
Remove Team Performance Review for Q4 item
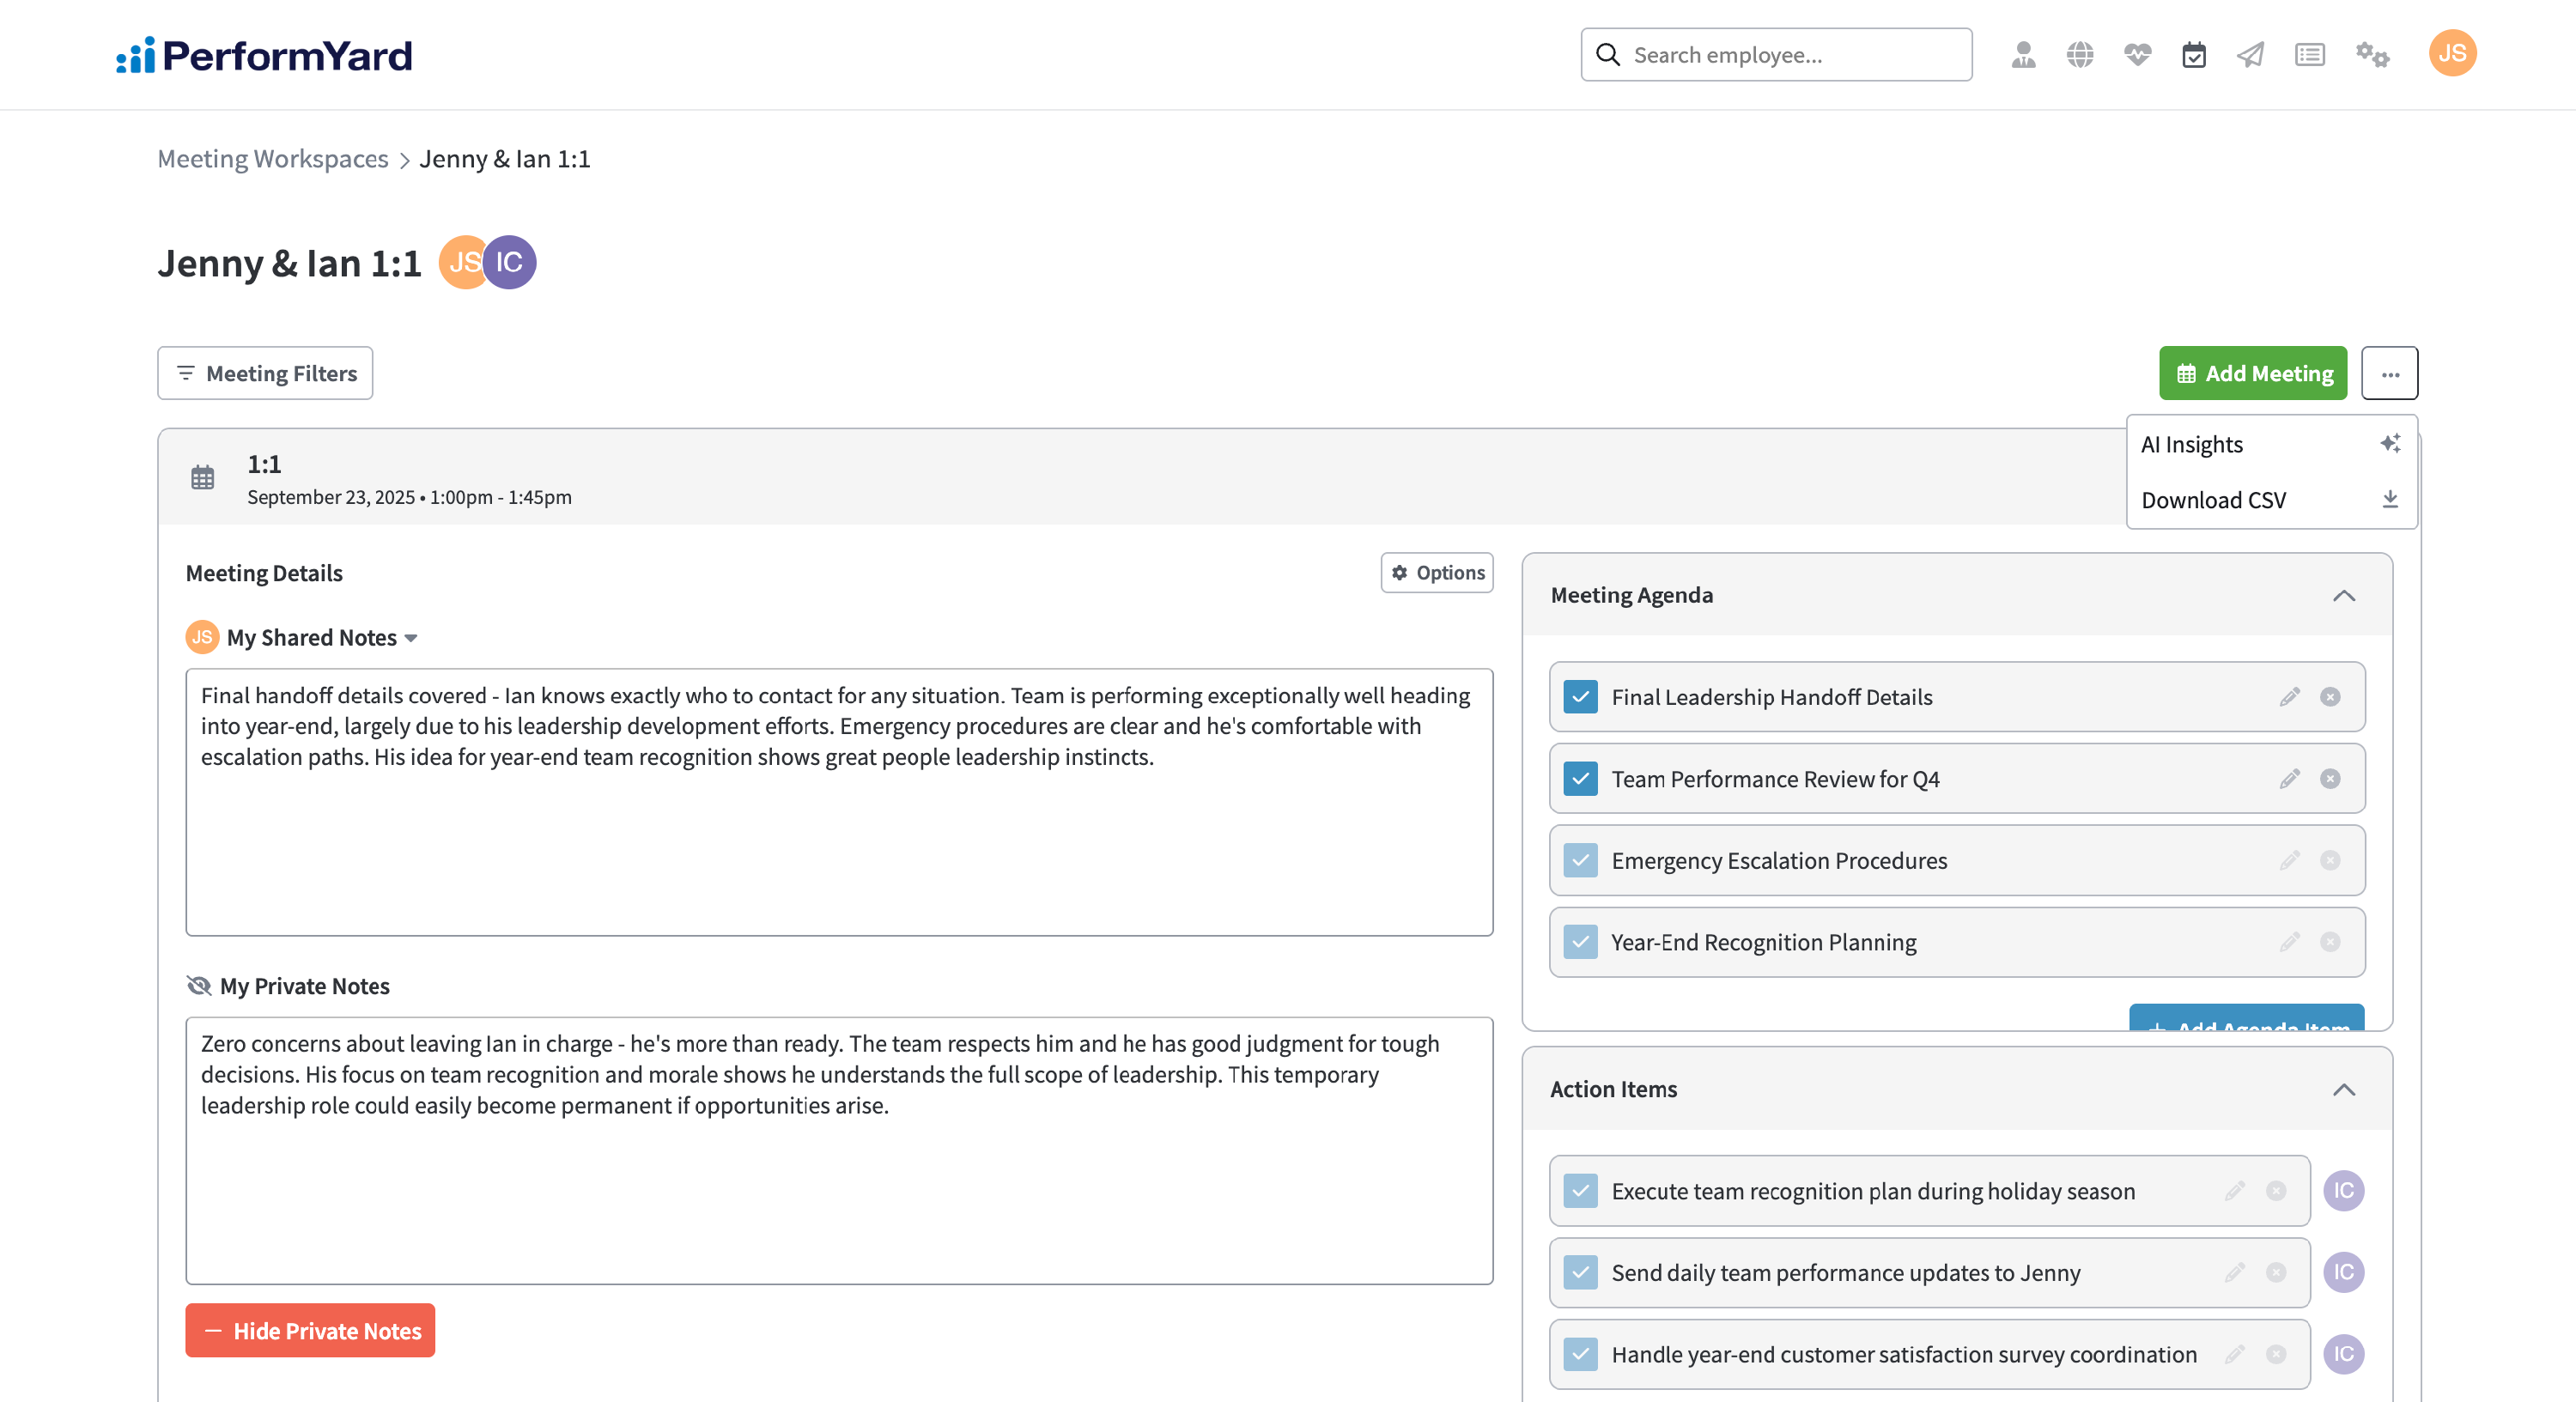[2330, 779]
